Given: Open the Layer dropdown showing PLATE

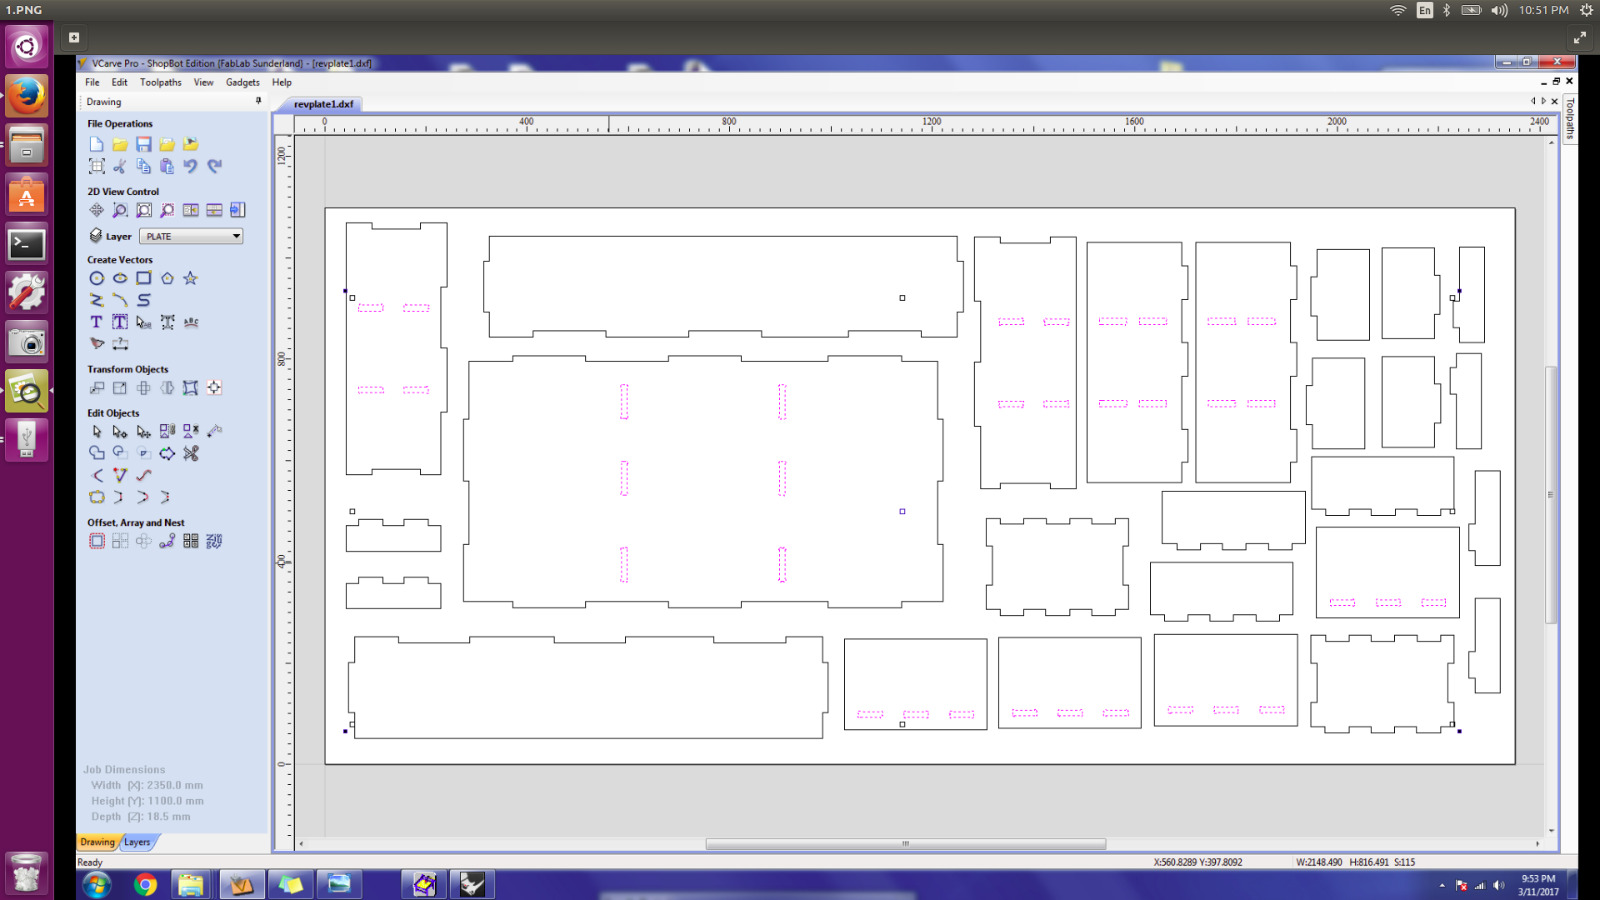Looking at the screenshot, I should tap(191, 236).
